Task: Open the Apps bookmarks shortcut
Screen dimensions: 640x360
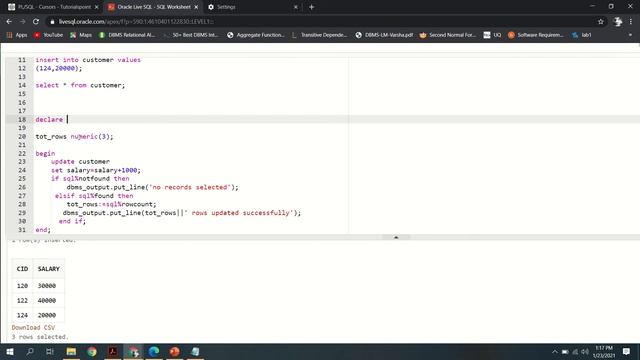Action: point(17,35)
